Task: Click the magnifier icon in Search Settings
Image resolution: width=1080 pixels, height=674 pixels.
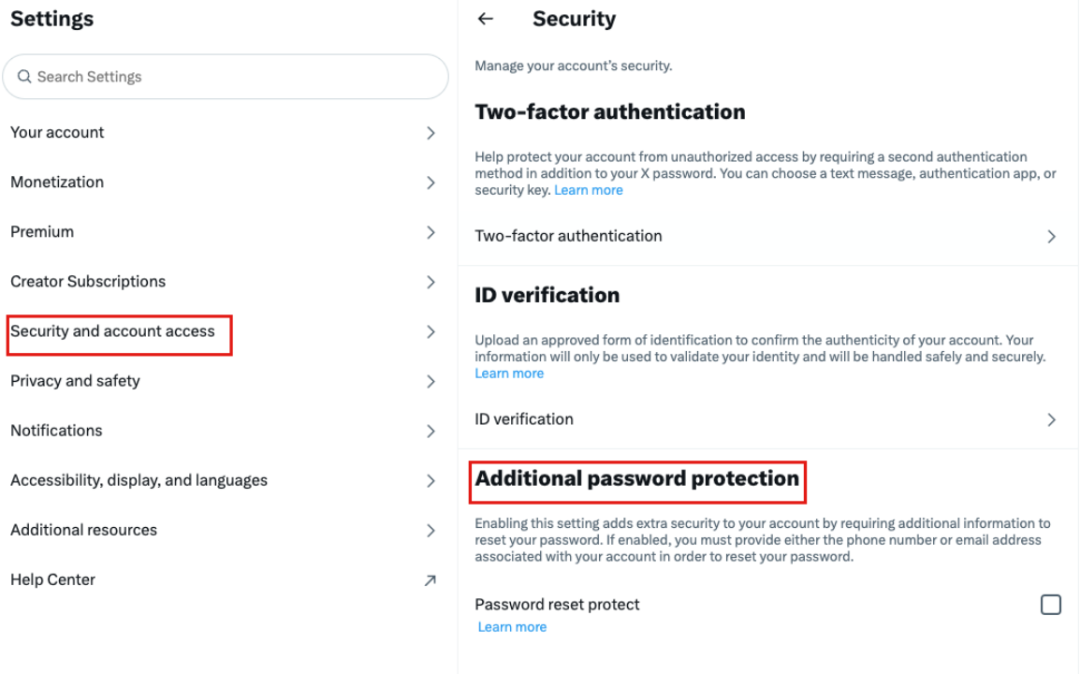Action: [24, 76]
